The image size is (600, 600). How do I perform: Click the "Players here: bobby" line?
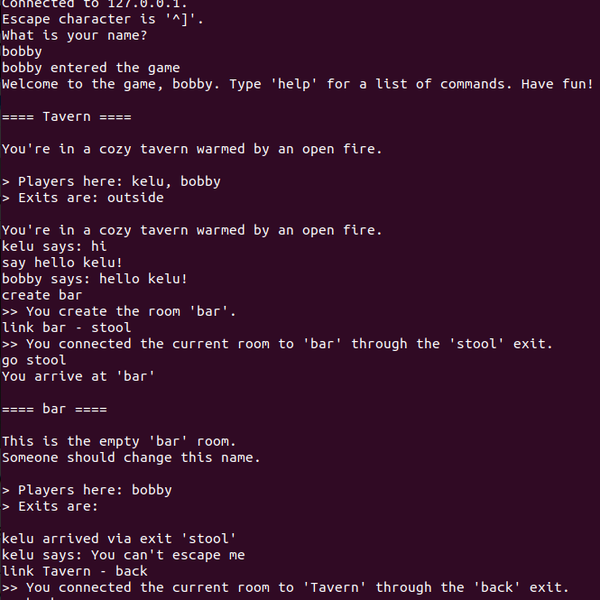point(95,490)
